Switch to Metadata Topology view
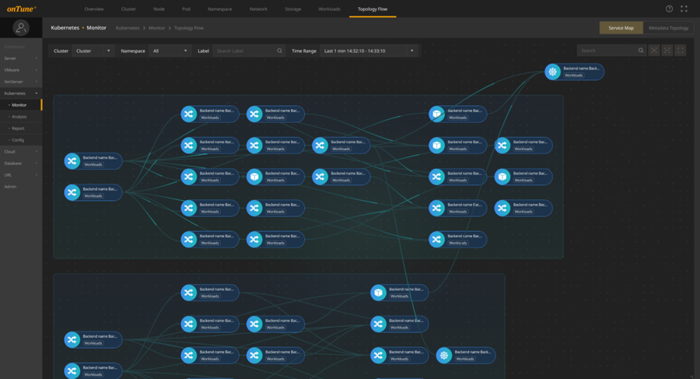 coord(668,28)
